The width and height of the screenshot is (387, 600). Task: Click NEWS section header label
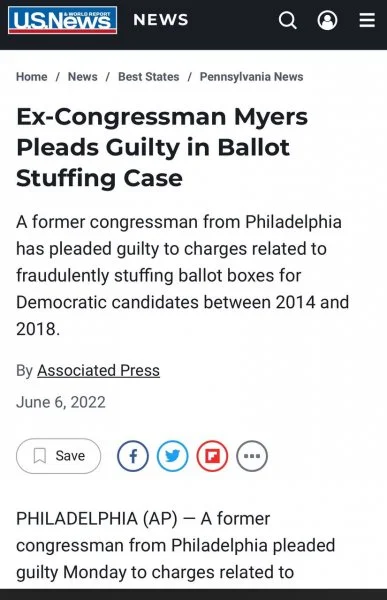coord(161,20)
